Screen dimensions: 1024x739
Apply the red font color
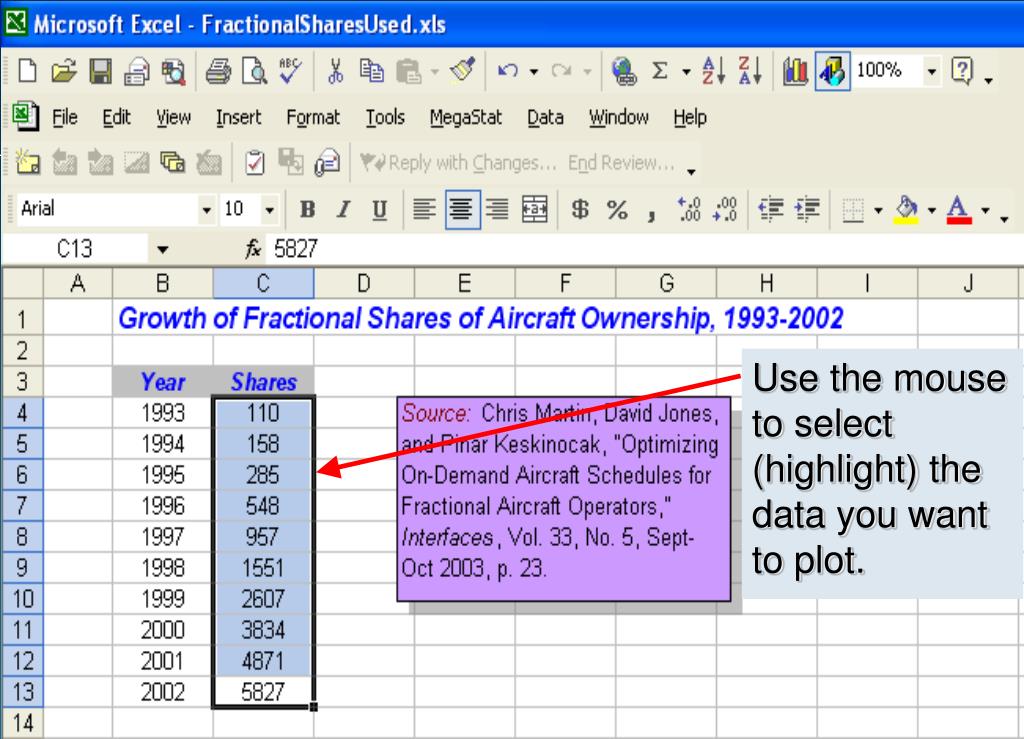959,210
